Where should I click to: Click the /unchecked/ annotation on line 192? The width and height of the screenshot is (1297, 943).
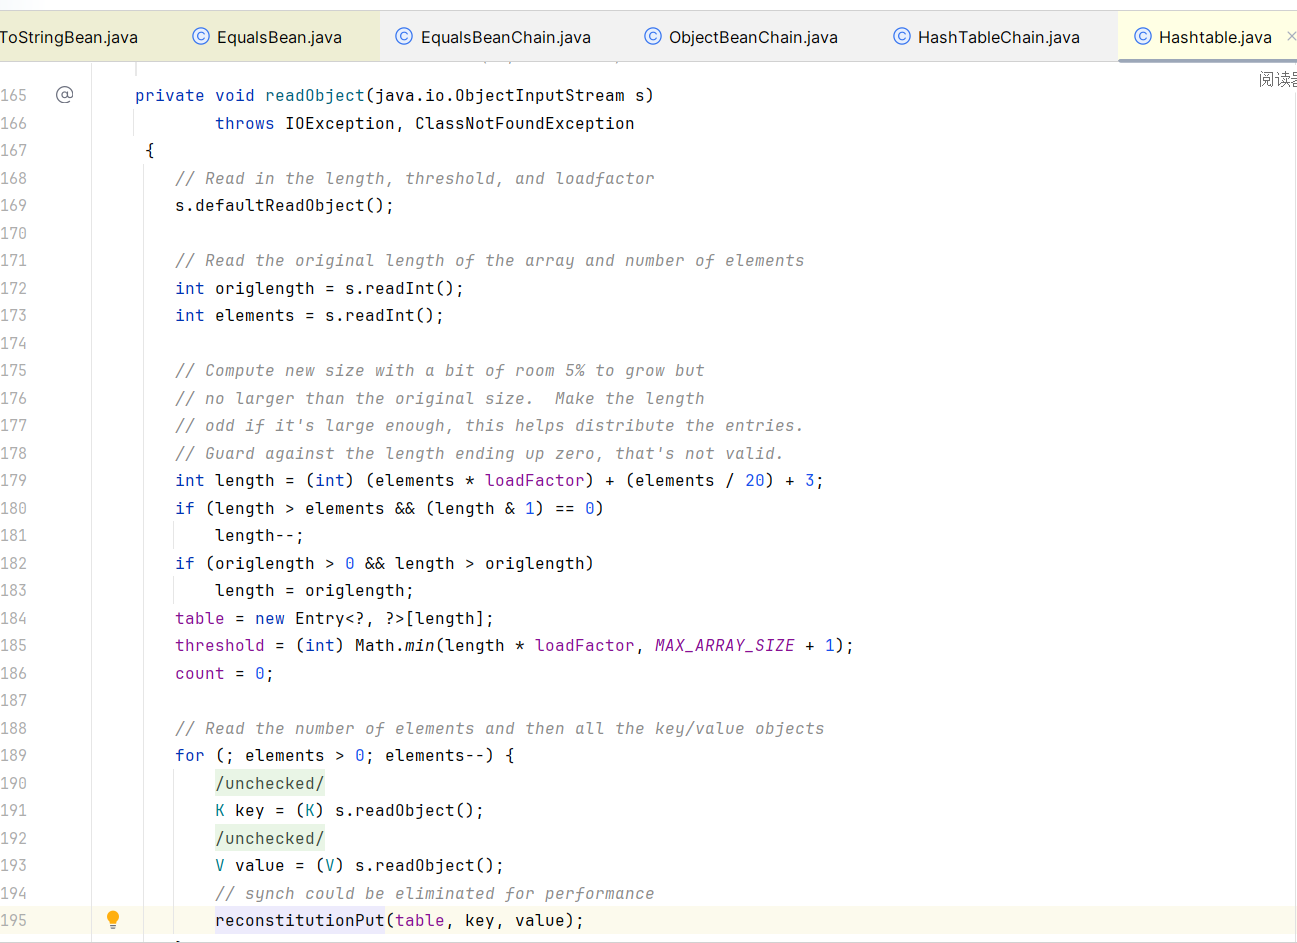coord(270,838)
